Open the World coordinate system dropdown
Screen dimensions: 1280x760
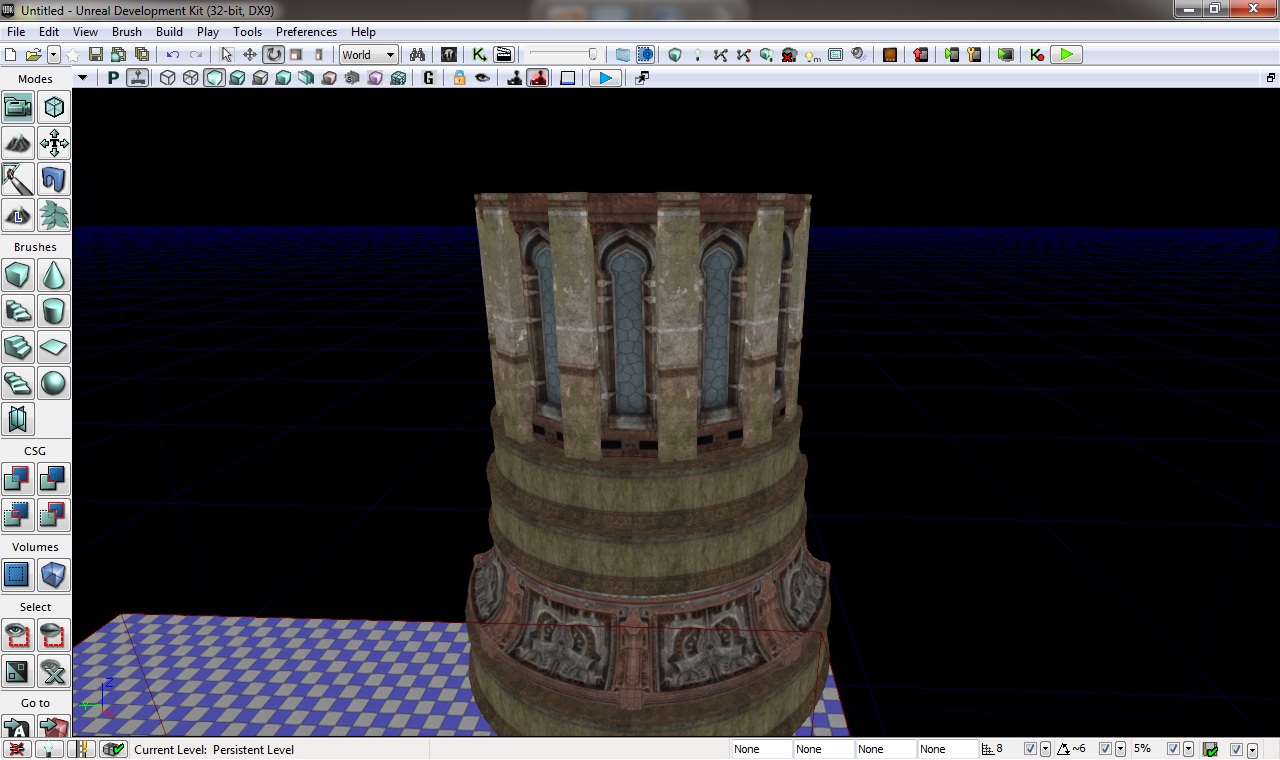369,55
